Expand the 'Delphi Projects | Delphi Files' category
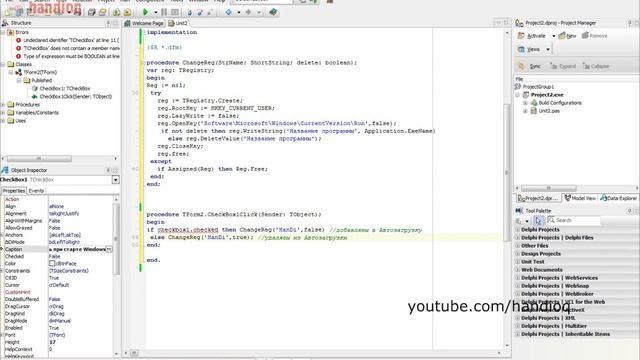 tap(518, 238)
